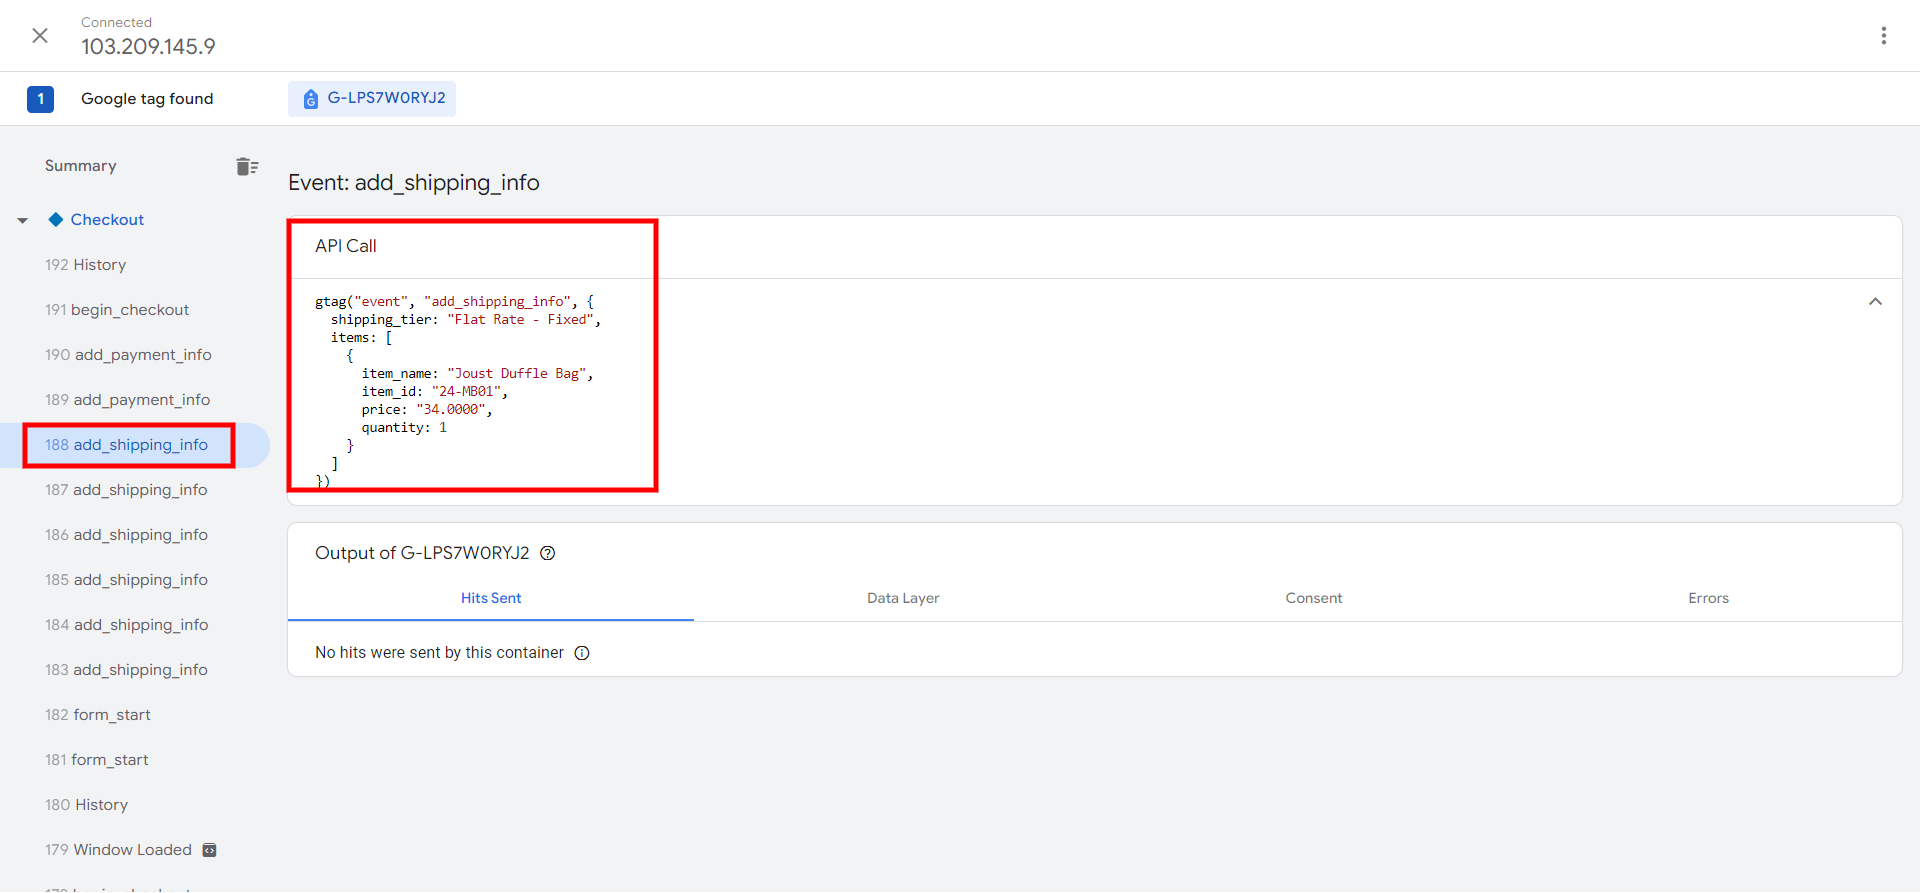The width and height of the screenshot is (1921, 893).
Task: Show the Errors tab
Action: point(1707,598)
